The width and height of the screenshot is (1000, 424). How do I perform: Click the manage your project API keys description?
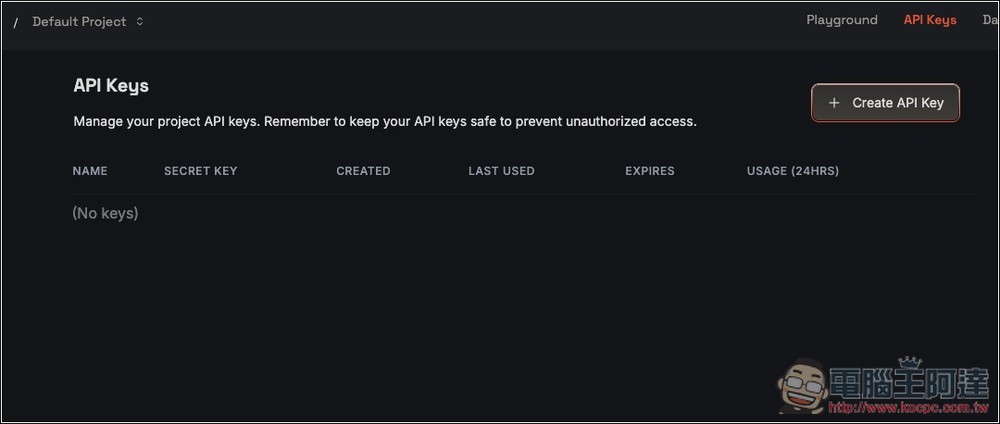tap(385, 122)
